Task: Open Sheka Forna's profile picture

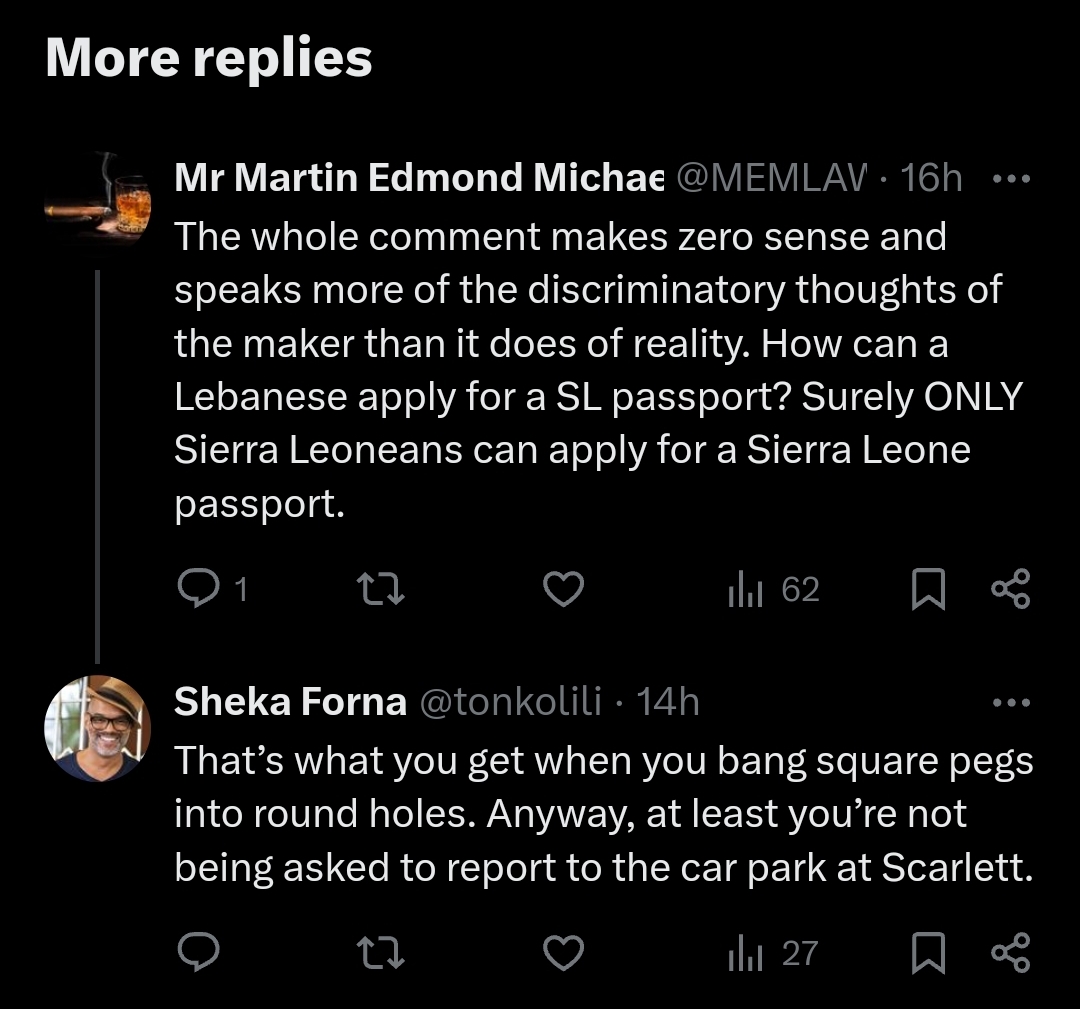Action: (97, 728)
